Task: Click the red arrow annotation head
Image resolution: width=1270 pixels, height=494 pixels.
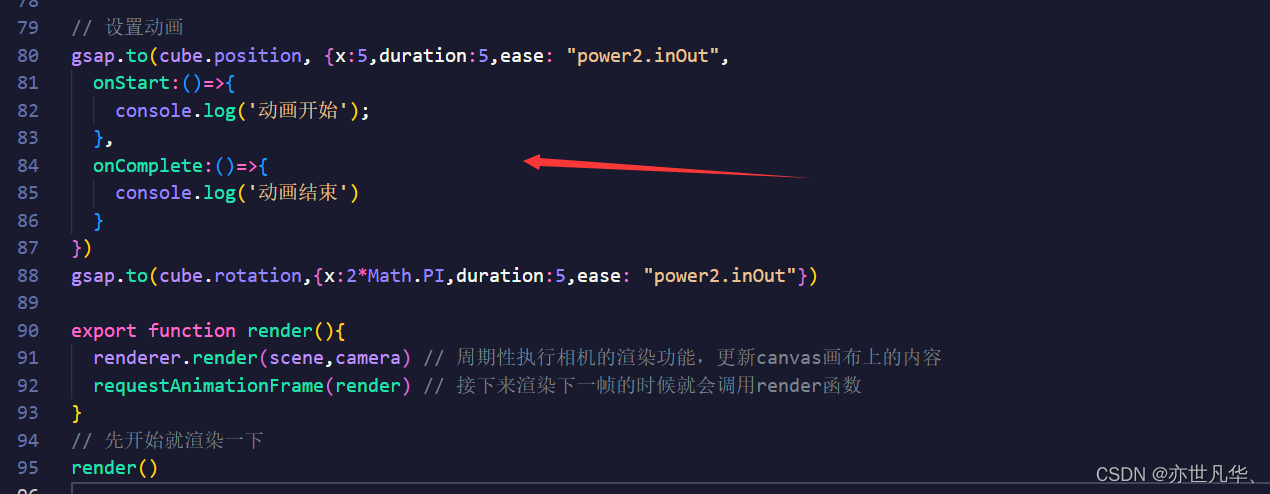Action: pyautogui.click(x=535, y=161)
